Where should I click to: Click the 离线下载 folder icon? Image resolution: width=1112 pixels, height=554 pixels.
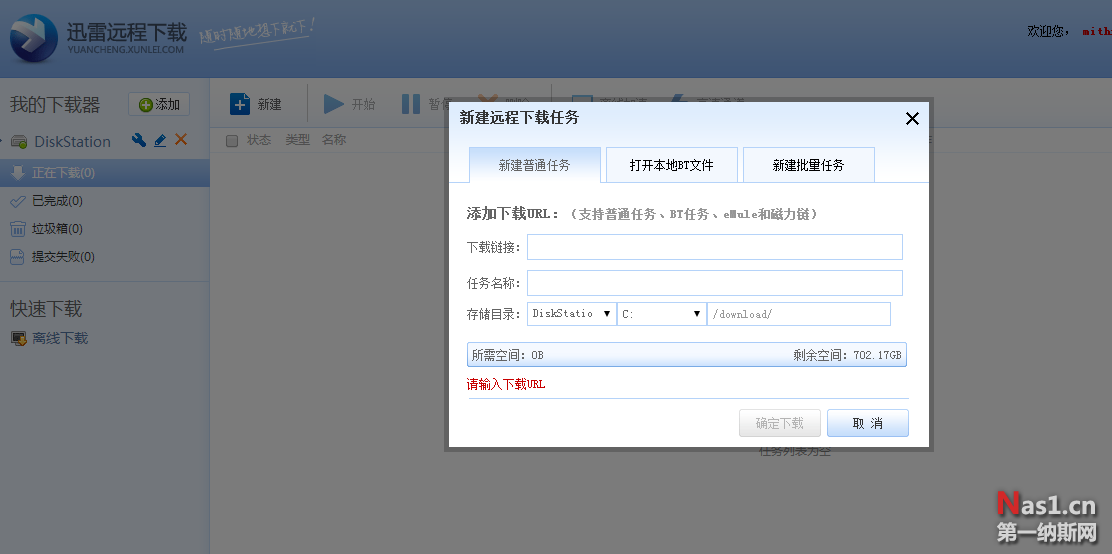(18, 338)
